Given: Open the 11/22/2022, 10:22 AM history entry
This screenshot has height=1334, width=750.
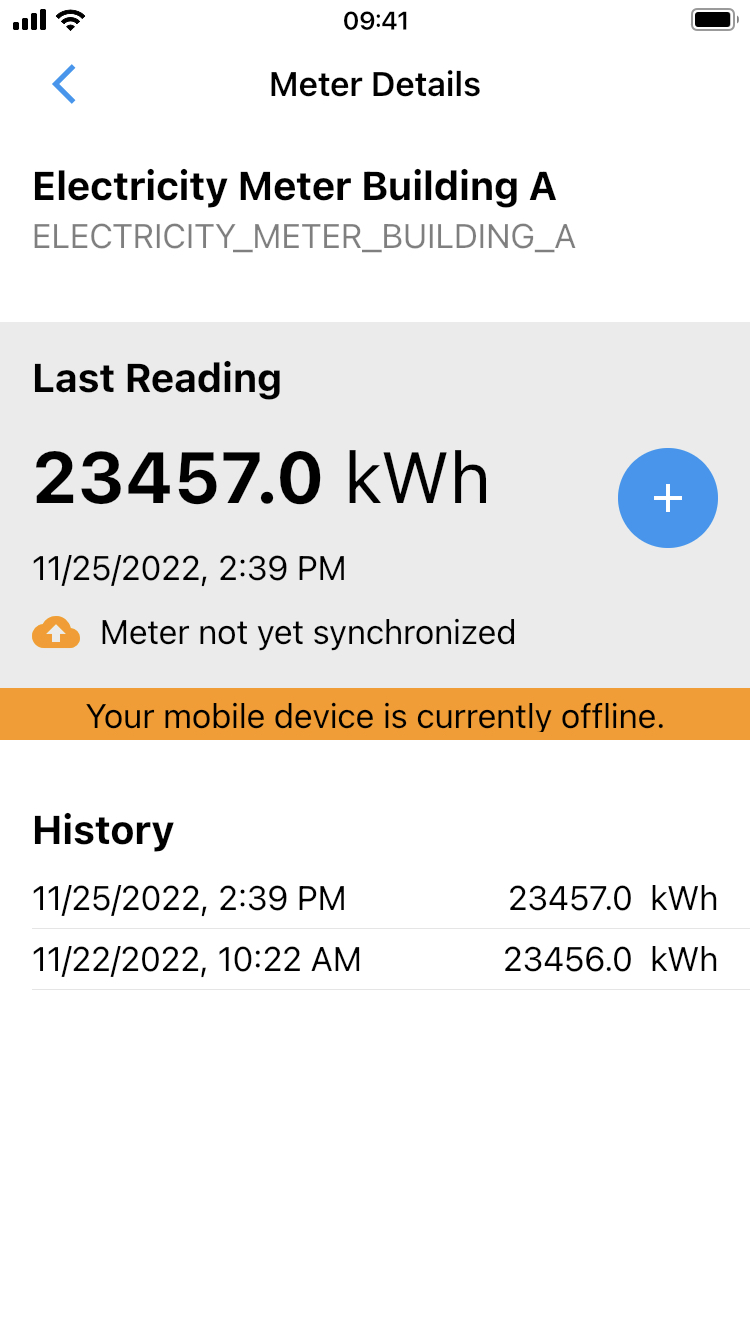Looking at the screenshot, I should (375, 960).
